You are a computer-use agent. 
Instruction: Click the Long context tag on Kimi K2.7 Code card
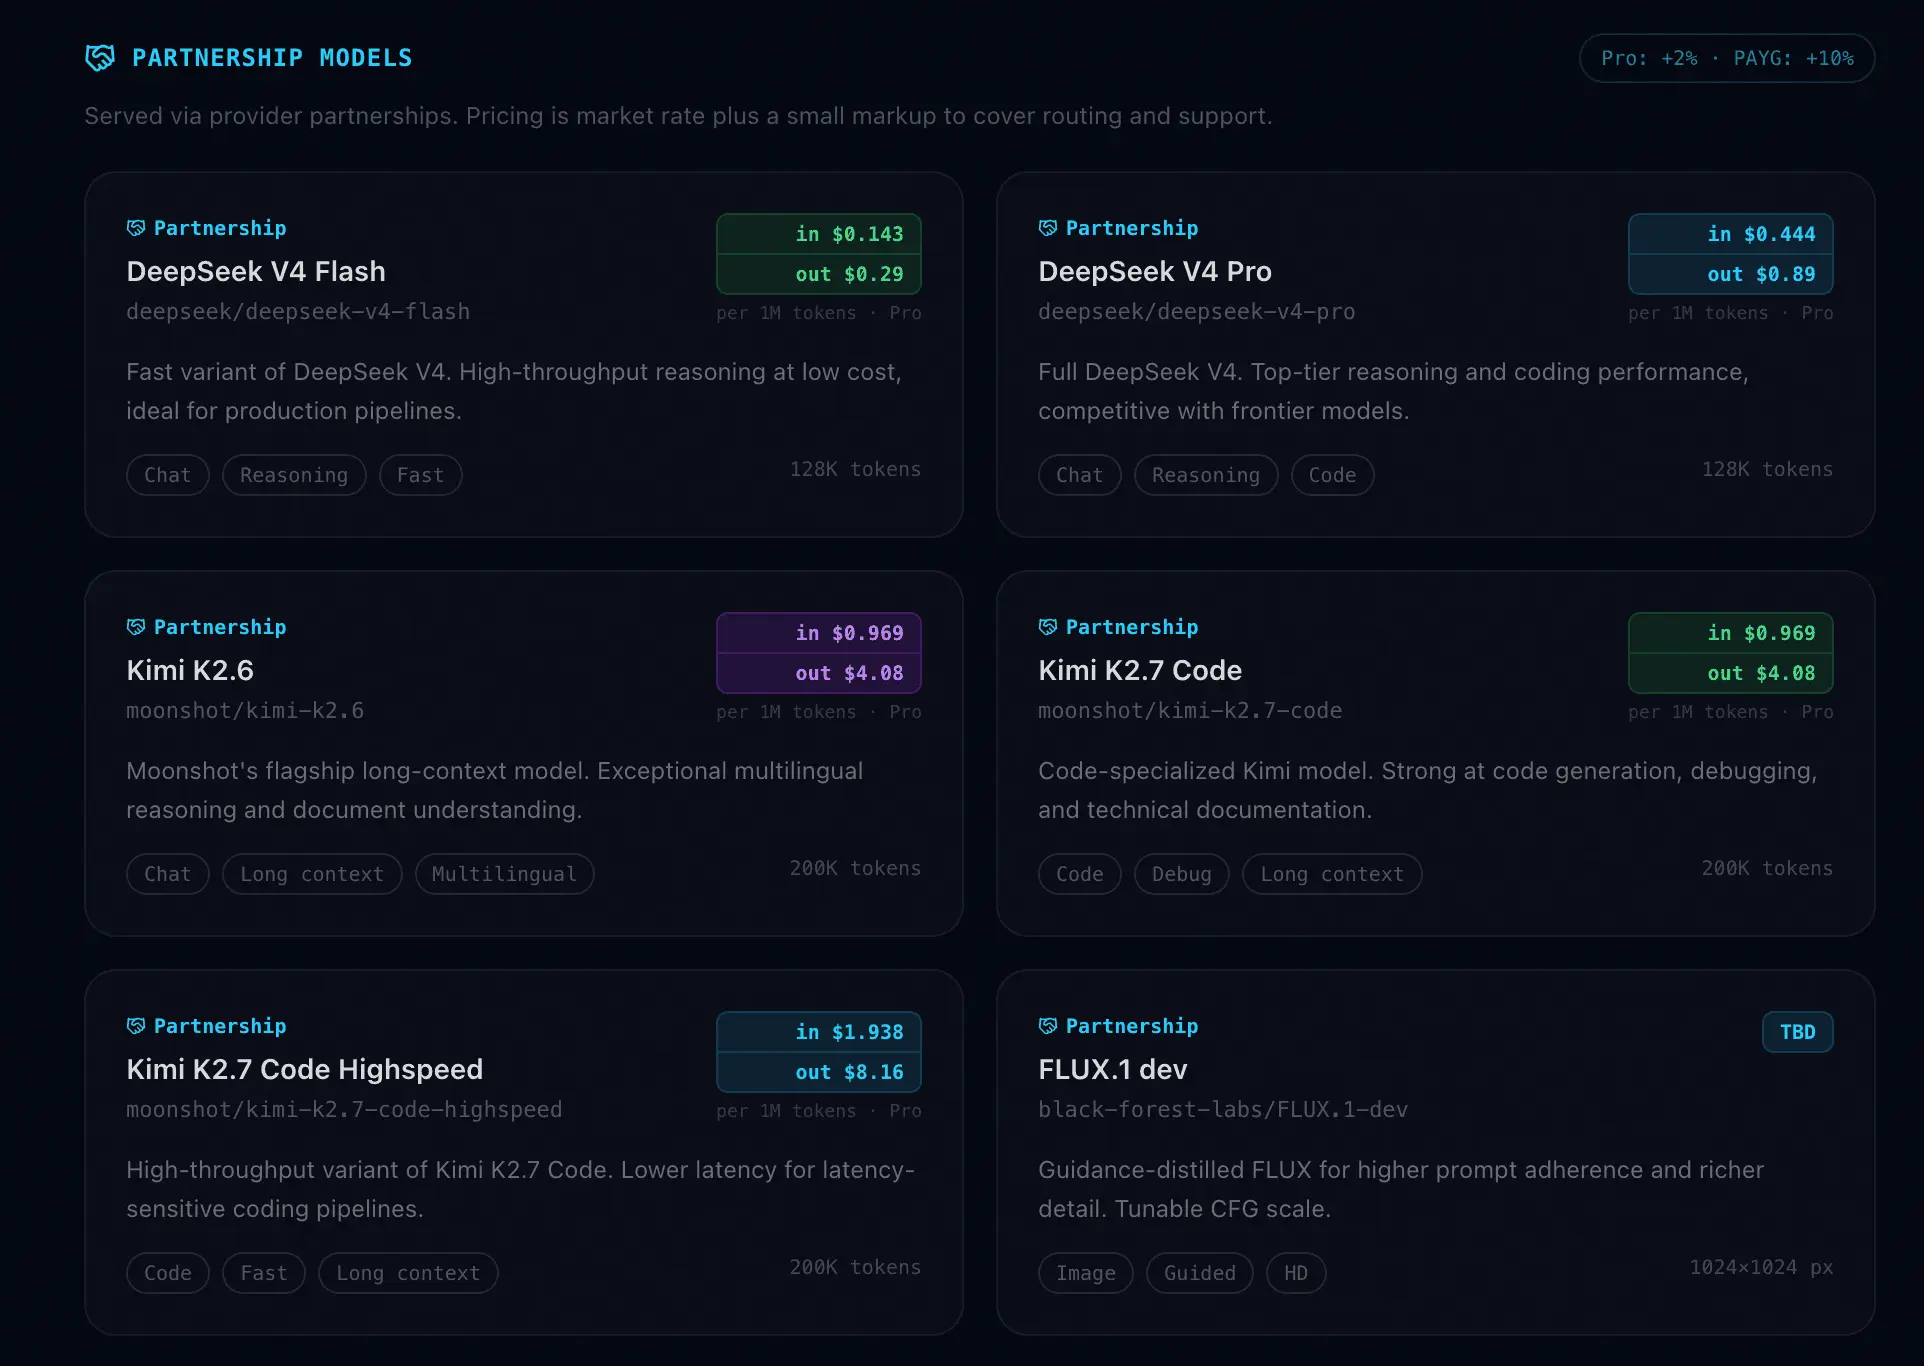(x=1332, y=874)
